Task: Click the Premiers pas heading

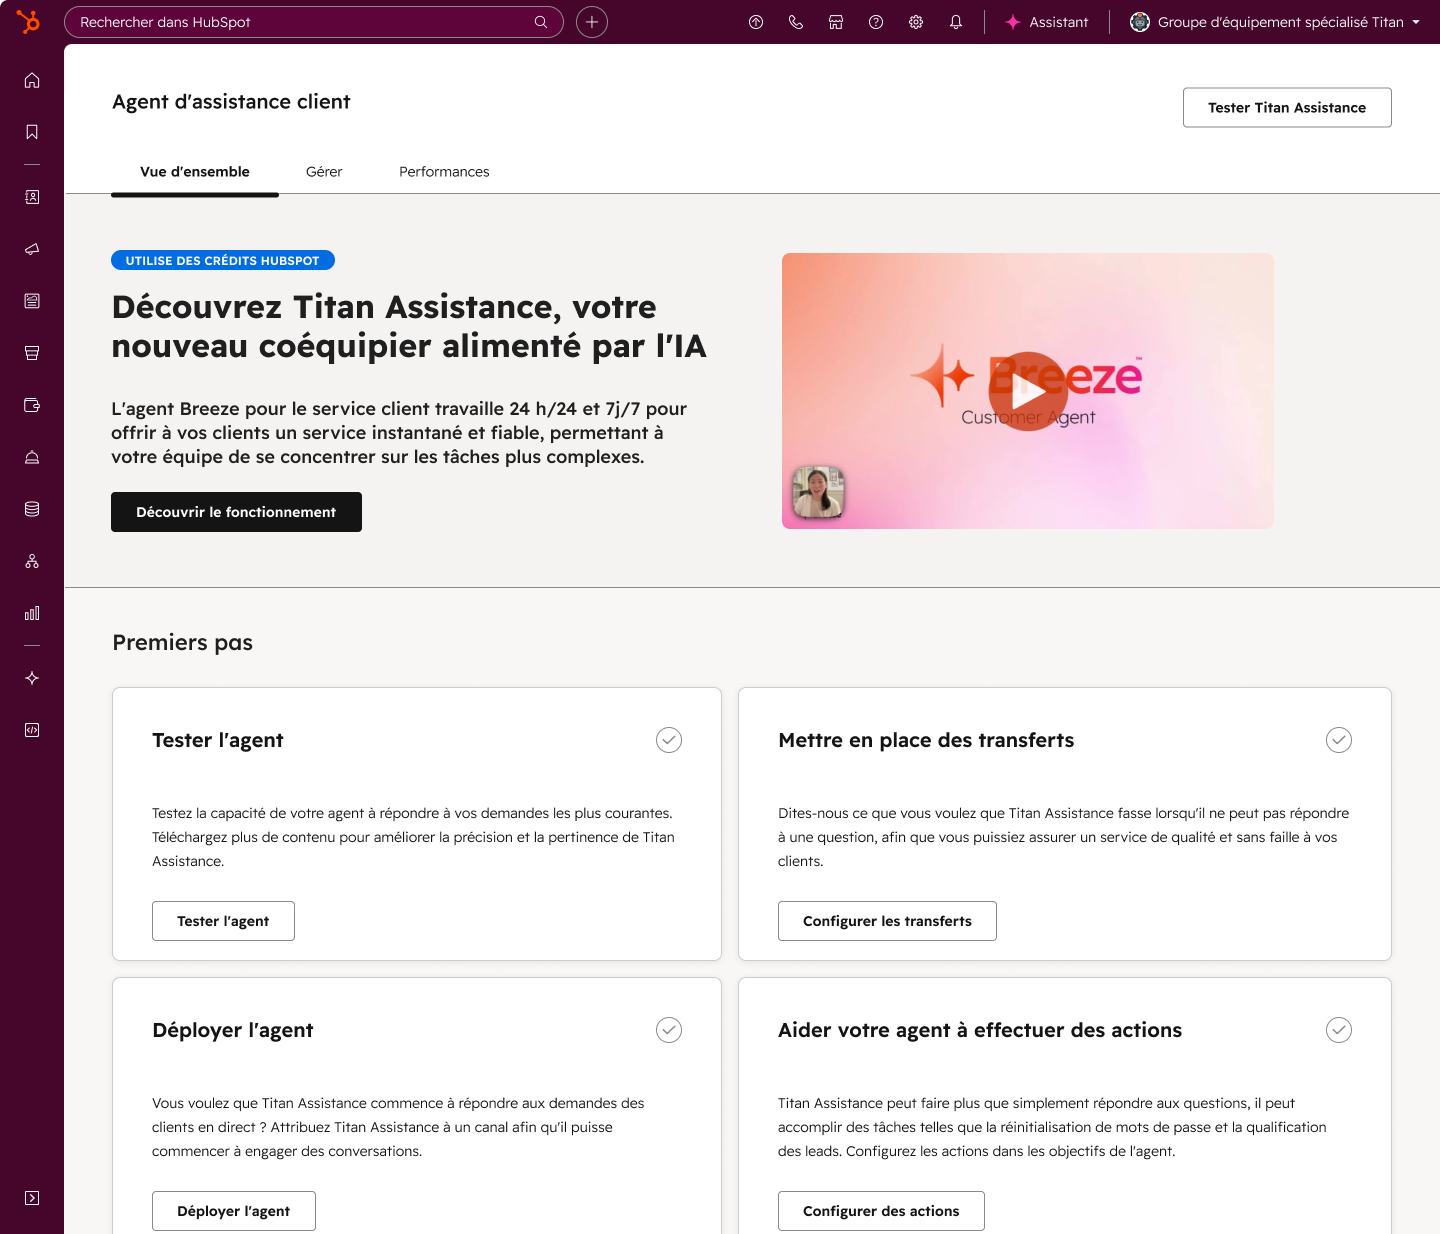Action: coord(183,642)
